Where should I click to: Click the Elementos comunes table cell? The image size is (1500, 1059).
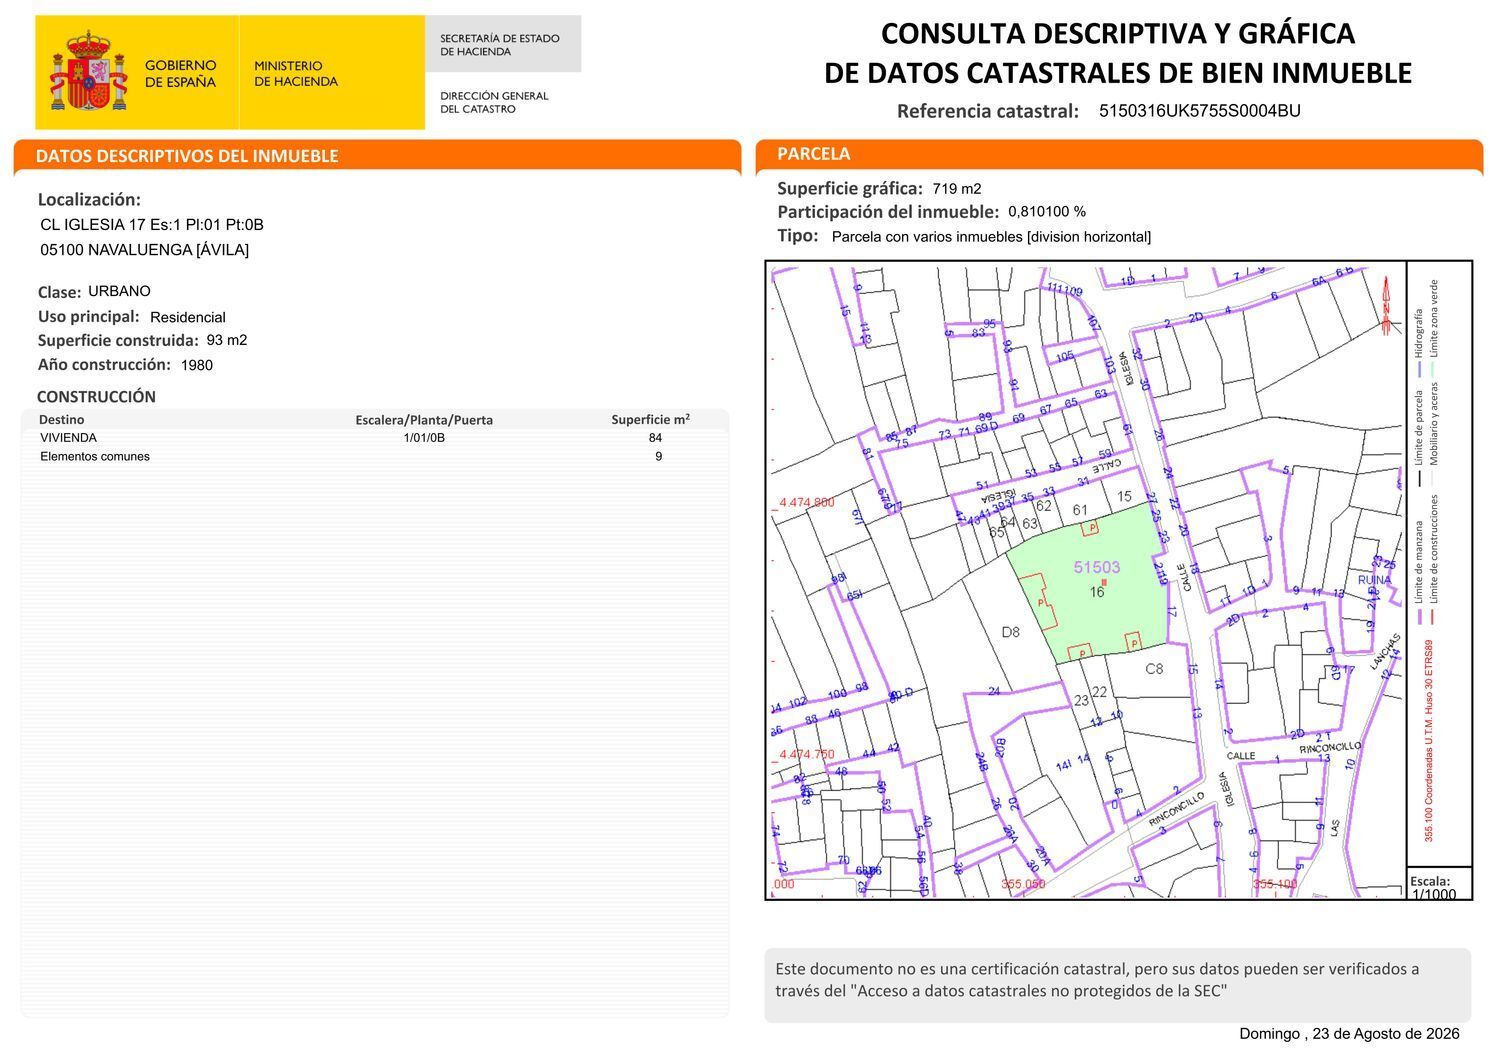(95, 457)
